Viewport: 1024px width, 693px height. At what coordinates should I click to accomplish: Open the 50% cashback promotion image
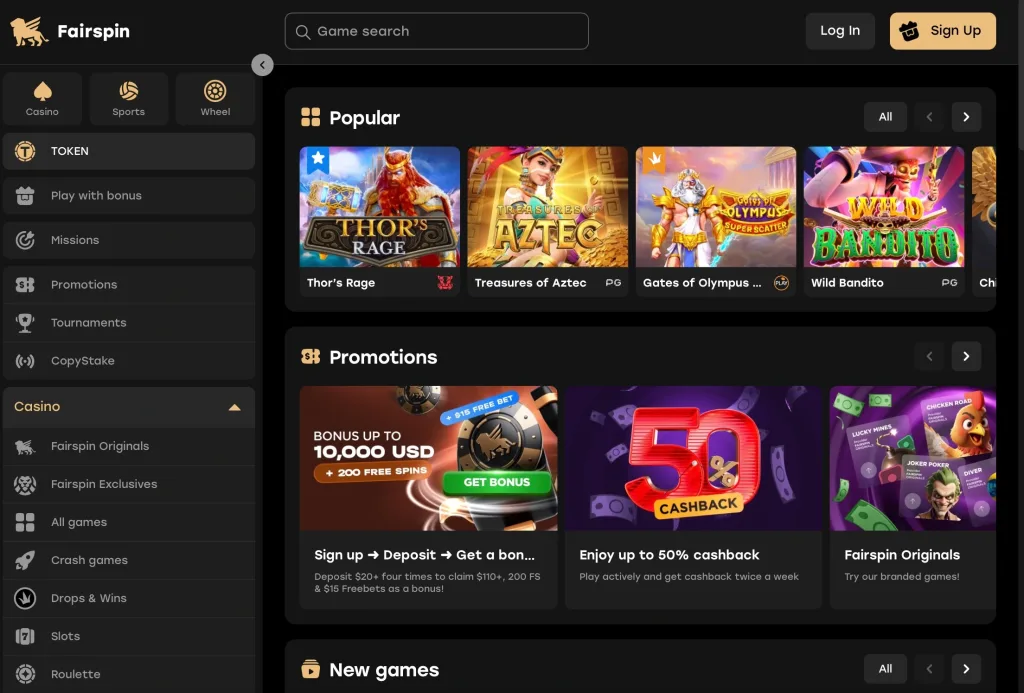(x=693, y=459)
